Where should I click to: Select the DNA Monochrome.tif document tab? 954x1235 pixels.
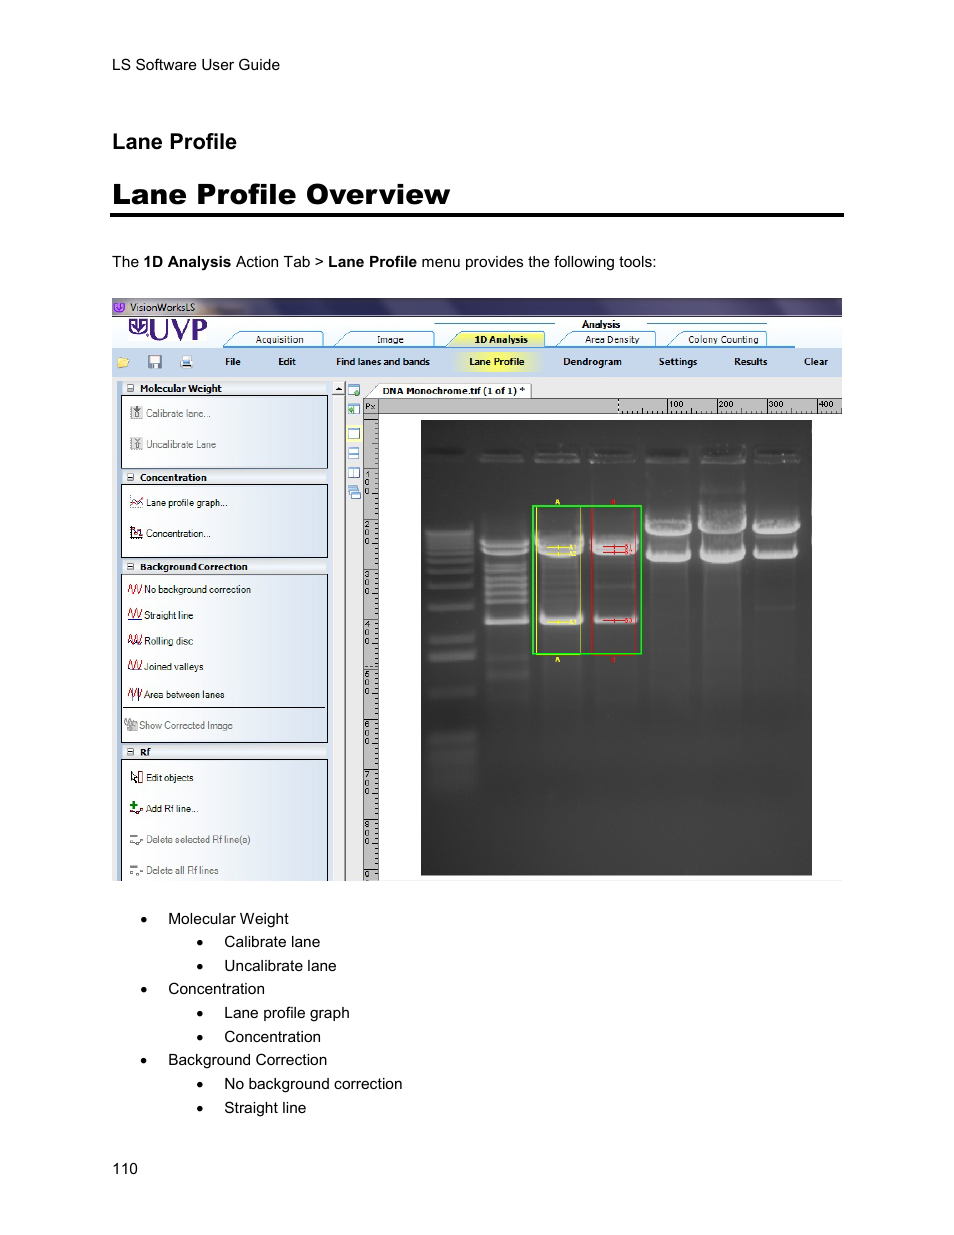coord(452,390)
